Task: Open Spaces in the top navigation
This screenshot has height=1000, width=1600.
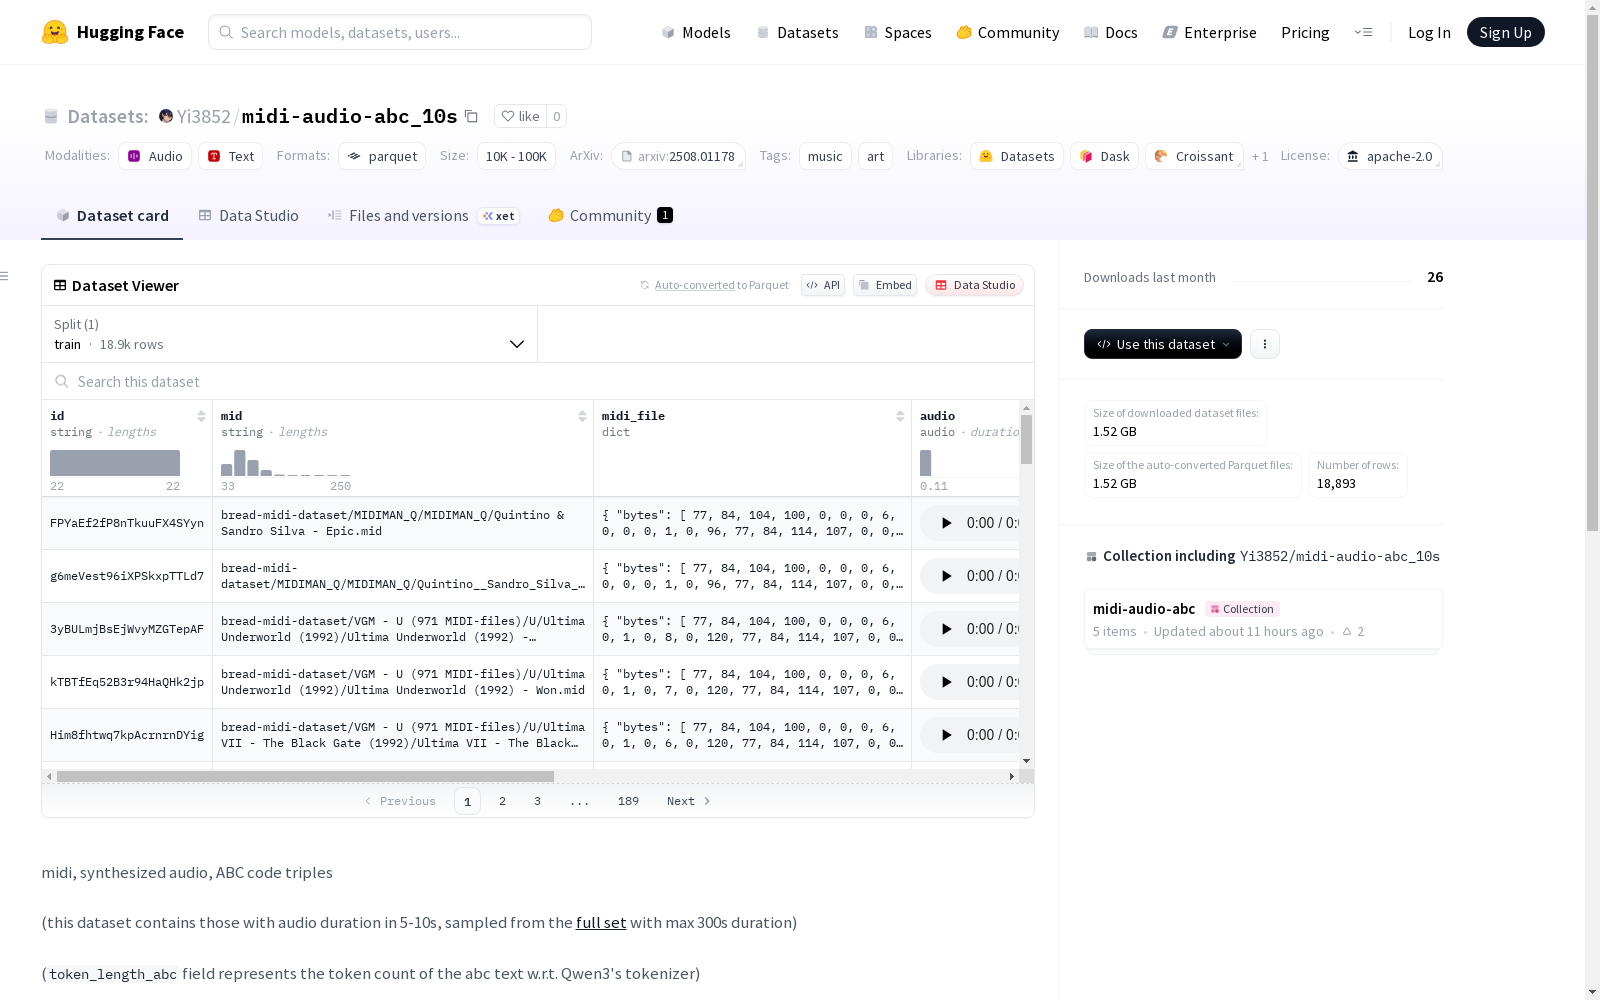Action: 898,32
